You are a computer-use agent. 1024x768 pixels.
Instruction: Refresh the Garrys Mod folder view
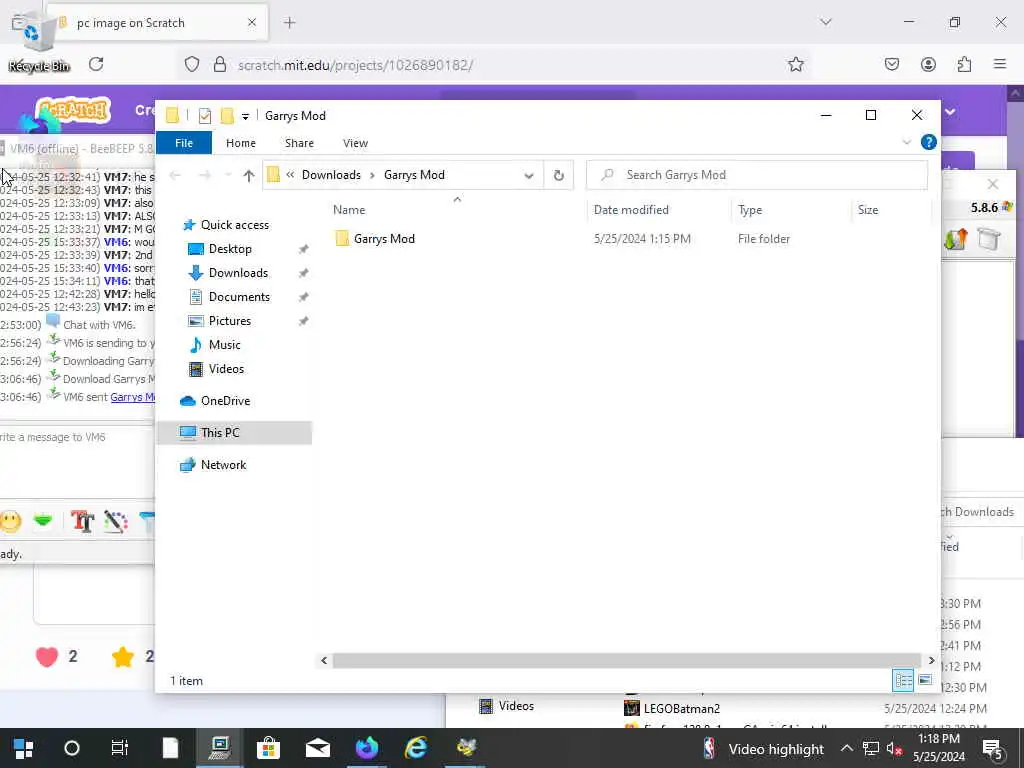tap(558, 175)
